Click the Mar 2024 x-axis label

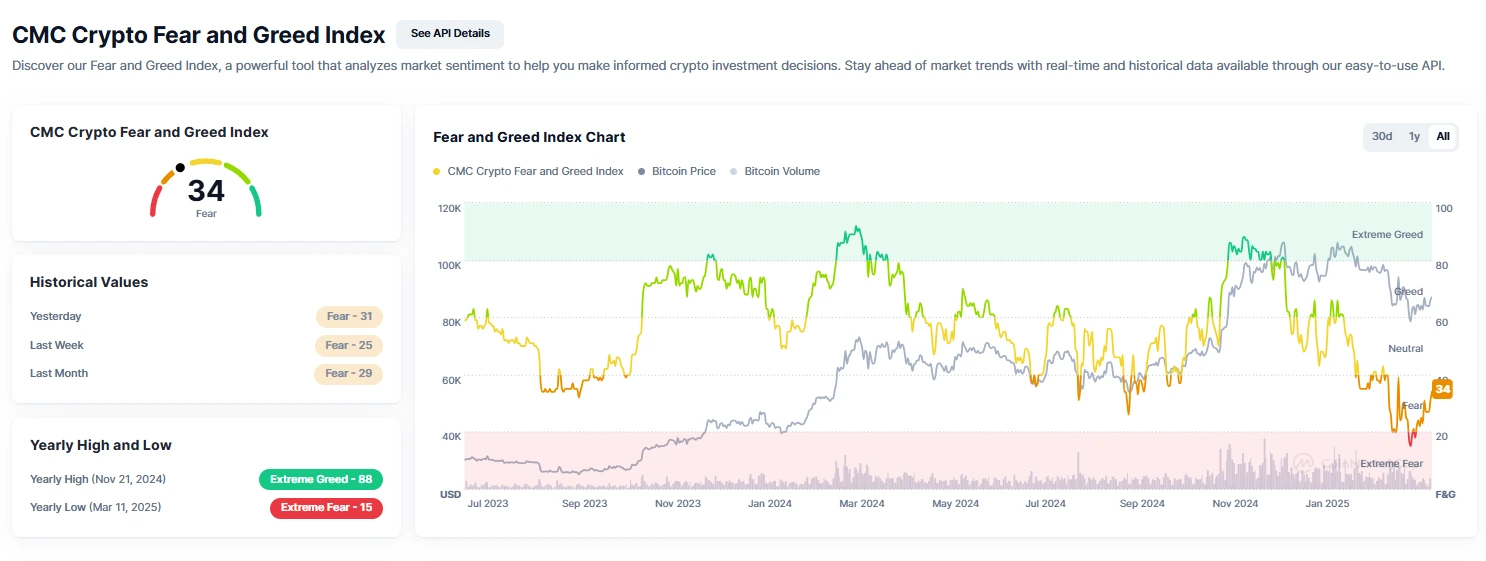[861, 504]
